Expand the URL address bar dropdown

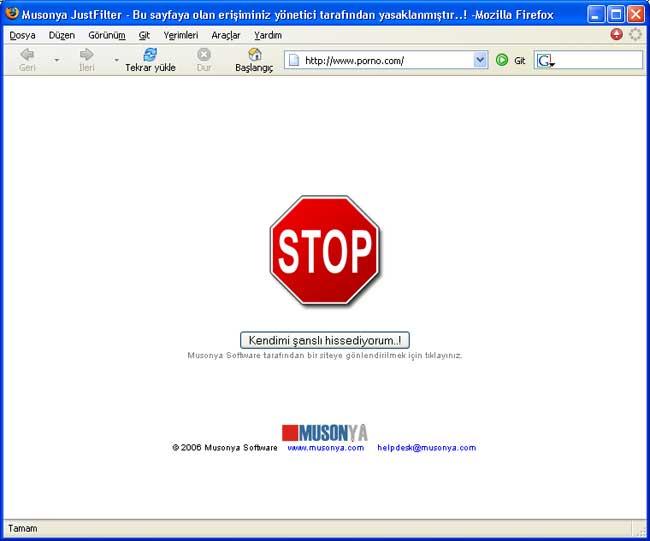[x=480, y=60]
